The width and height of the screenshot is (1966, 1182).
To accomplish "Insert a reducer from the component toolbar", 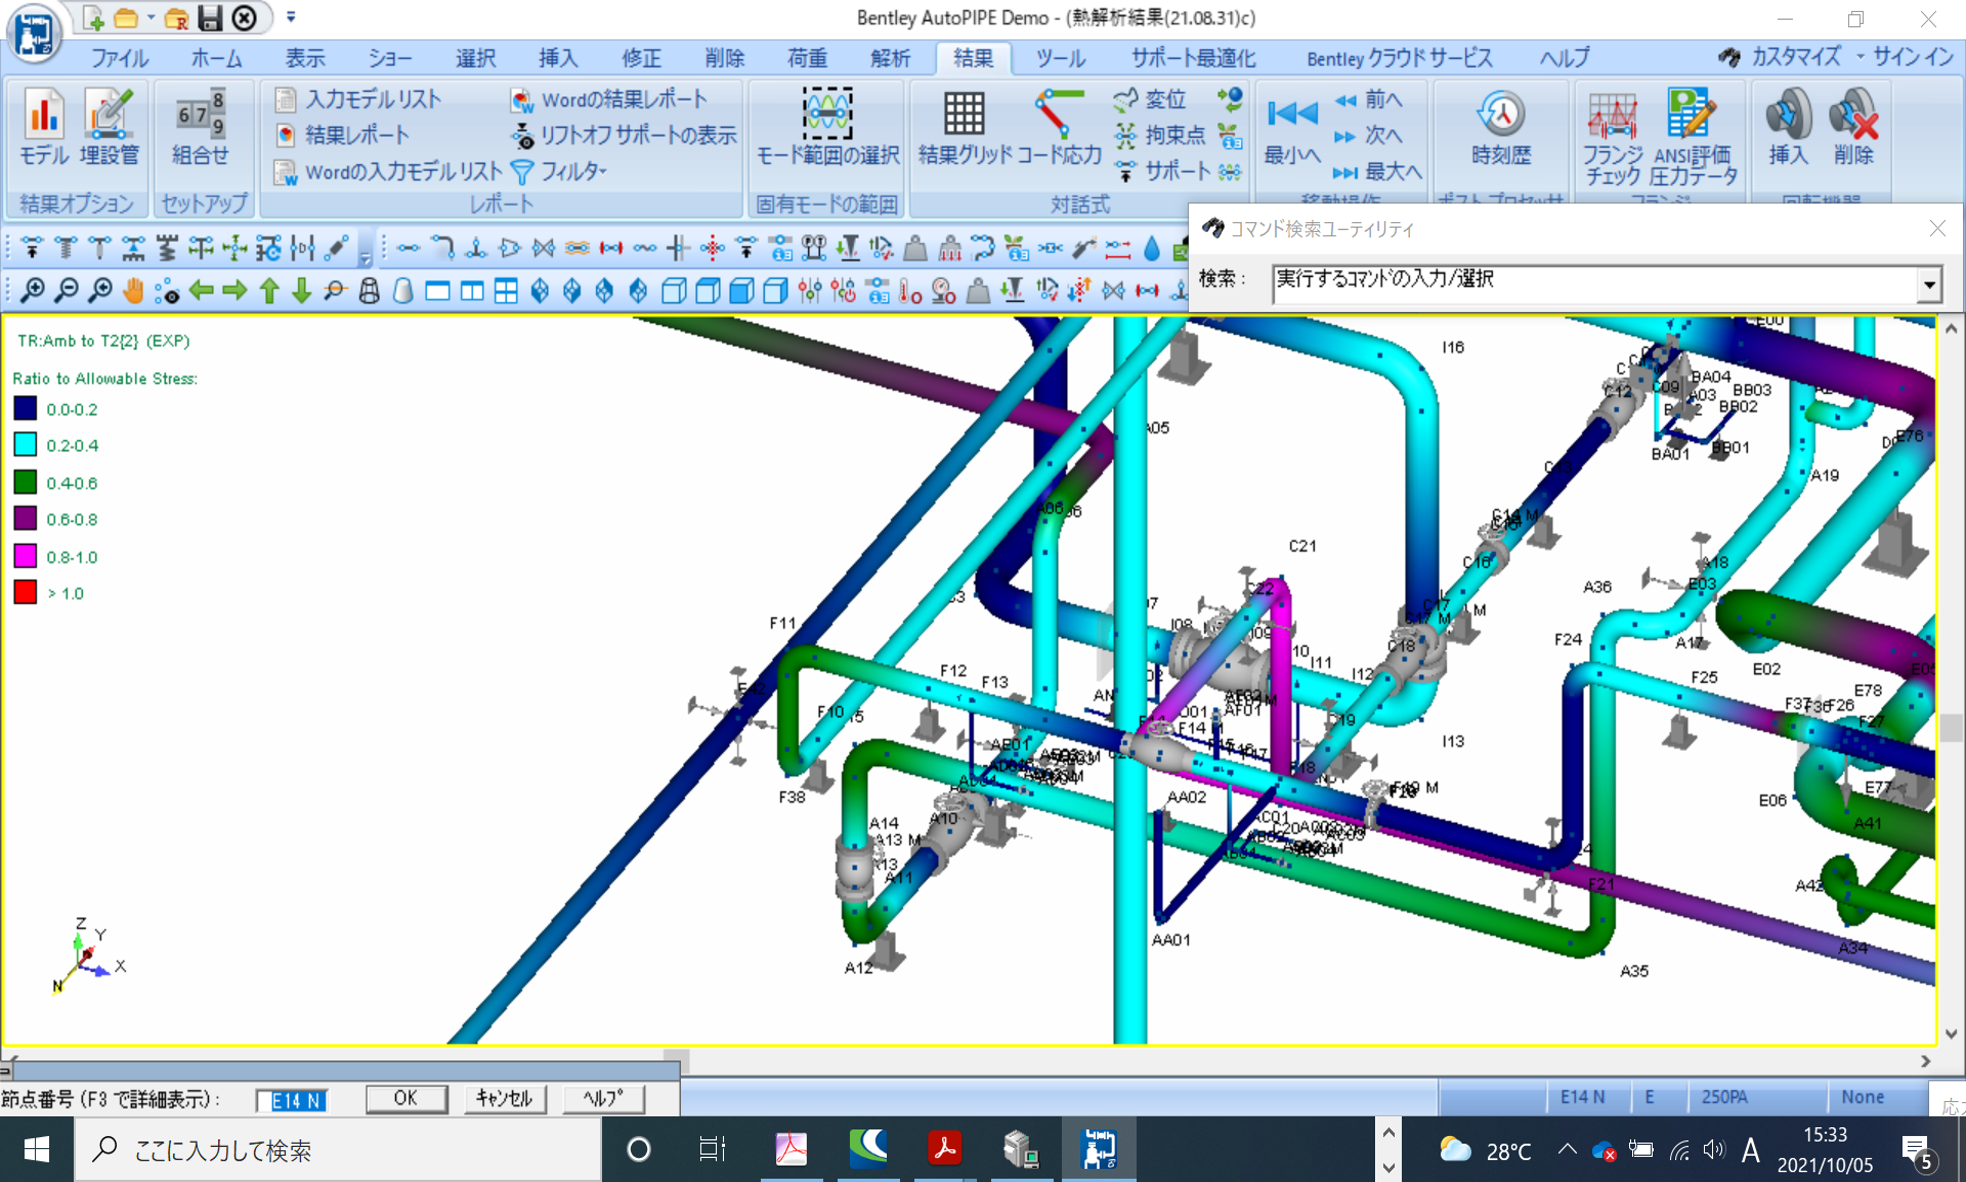I will point(509,247).
